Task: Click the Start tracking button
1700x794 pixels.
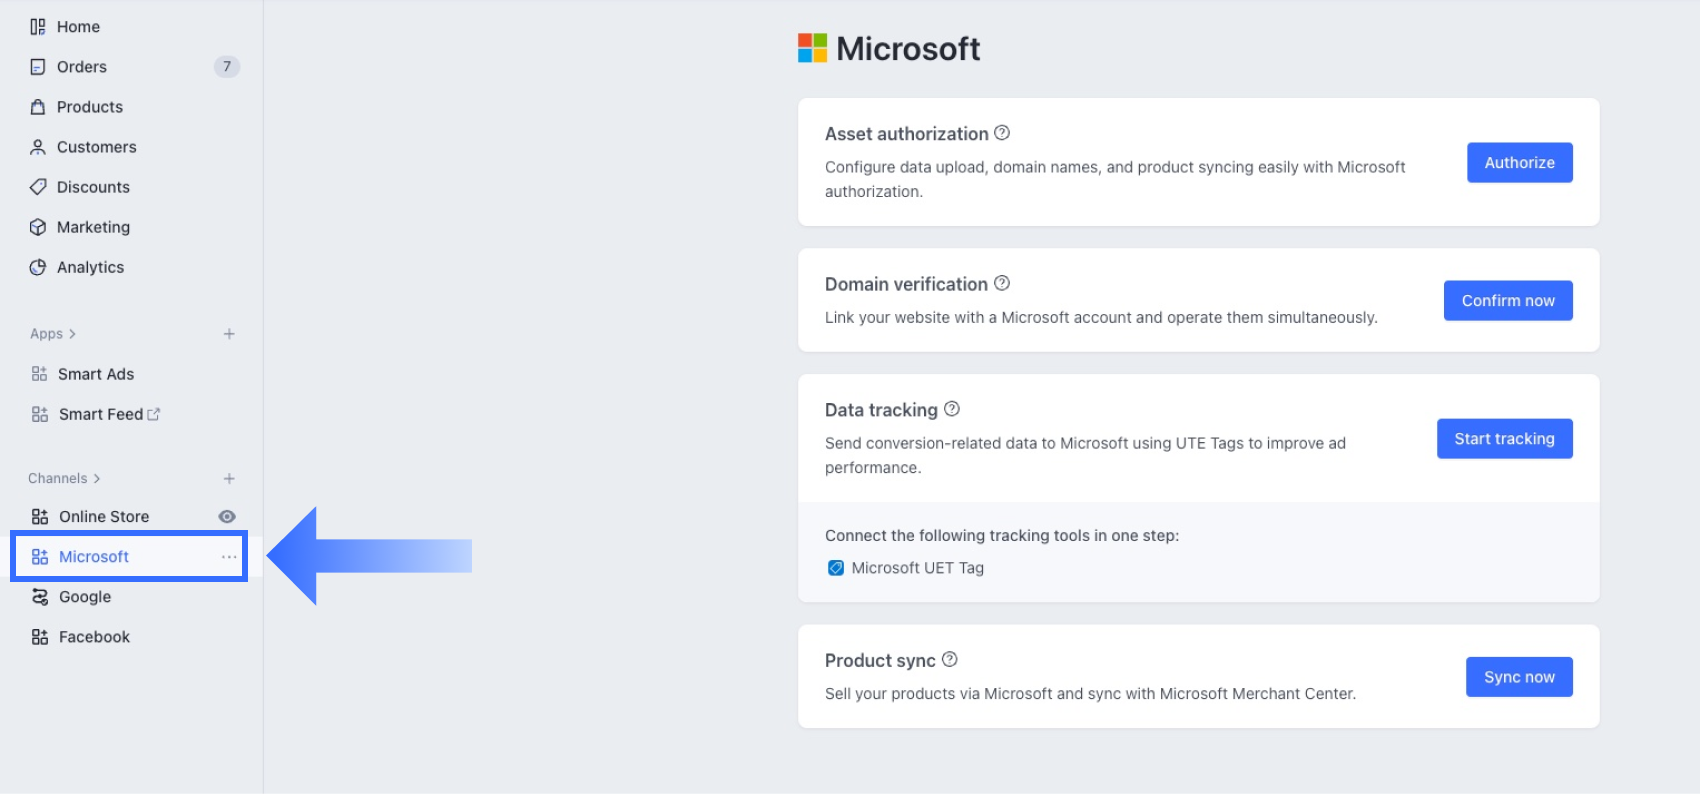Action: click(x=1504, y=439)
